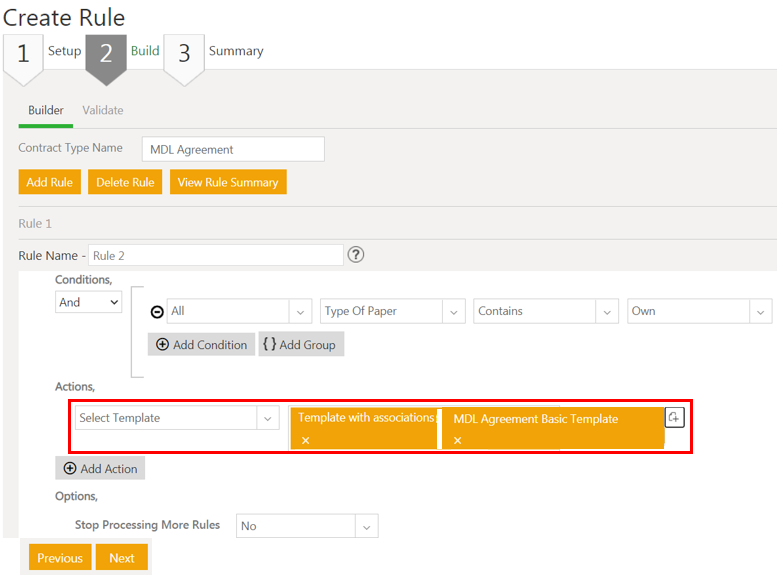Click the Rule Name input field
The height and width of the screenshot is (575, 778).
point(216,255)
